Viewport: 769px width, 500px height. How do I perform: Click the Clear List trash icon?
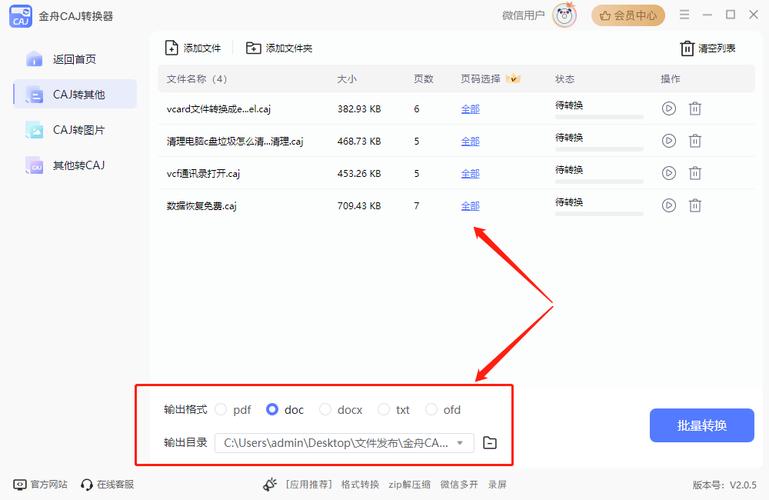(687, 48)
